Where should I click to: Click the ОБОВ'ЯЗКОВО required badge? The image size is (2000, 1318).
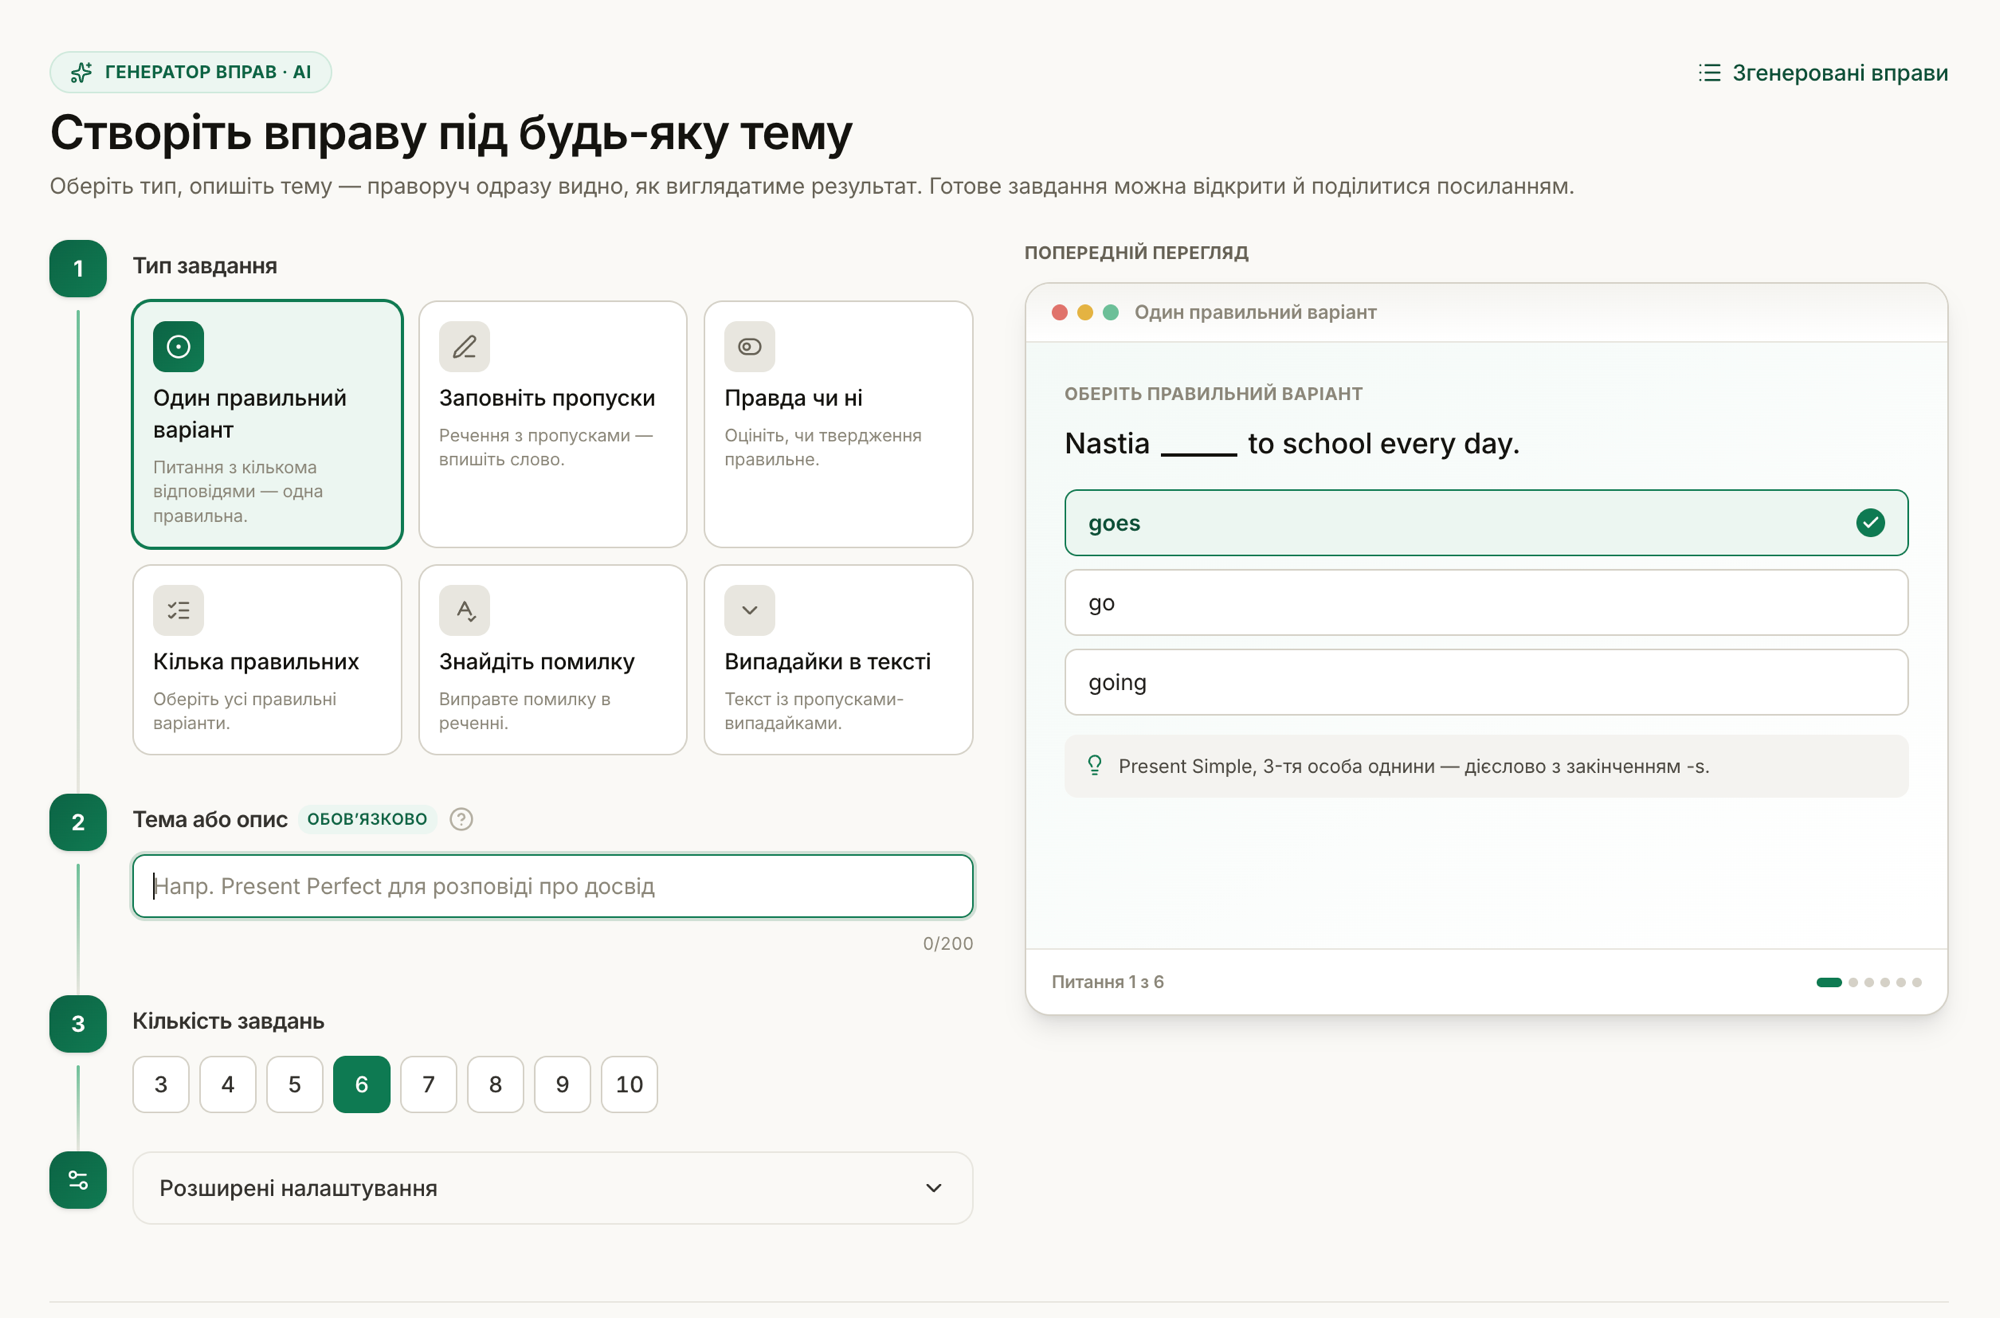[367, 819]
